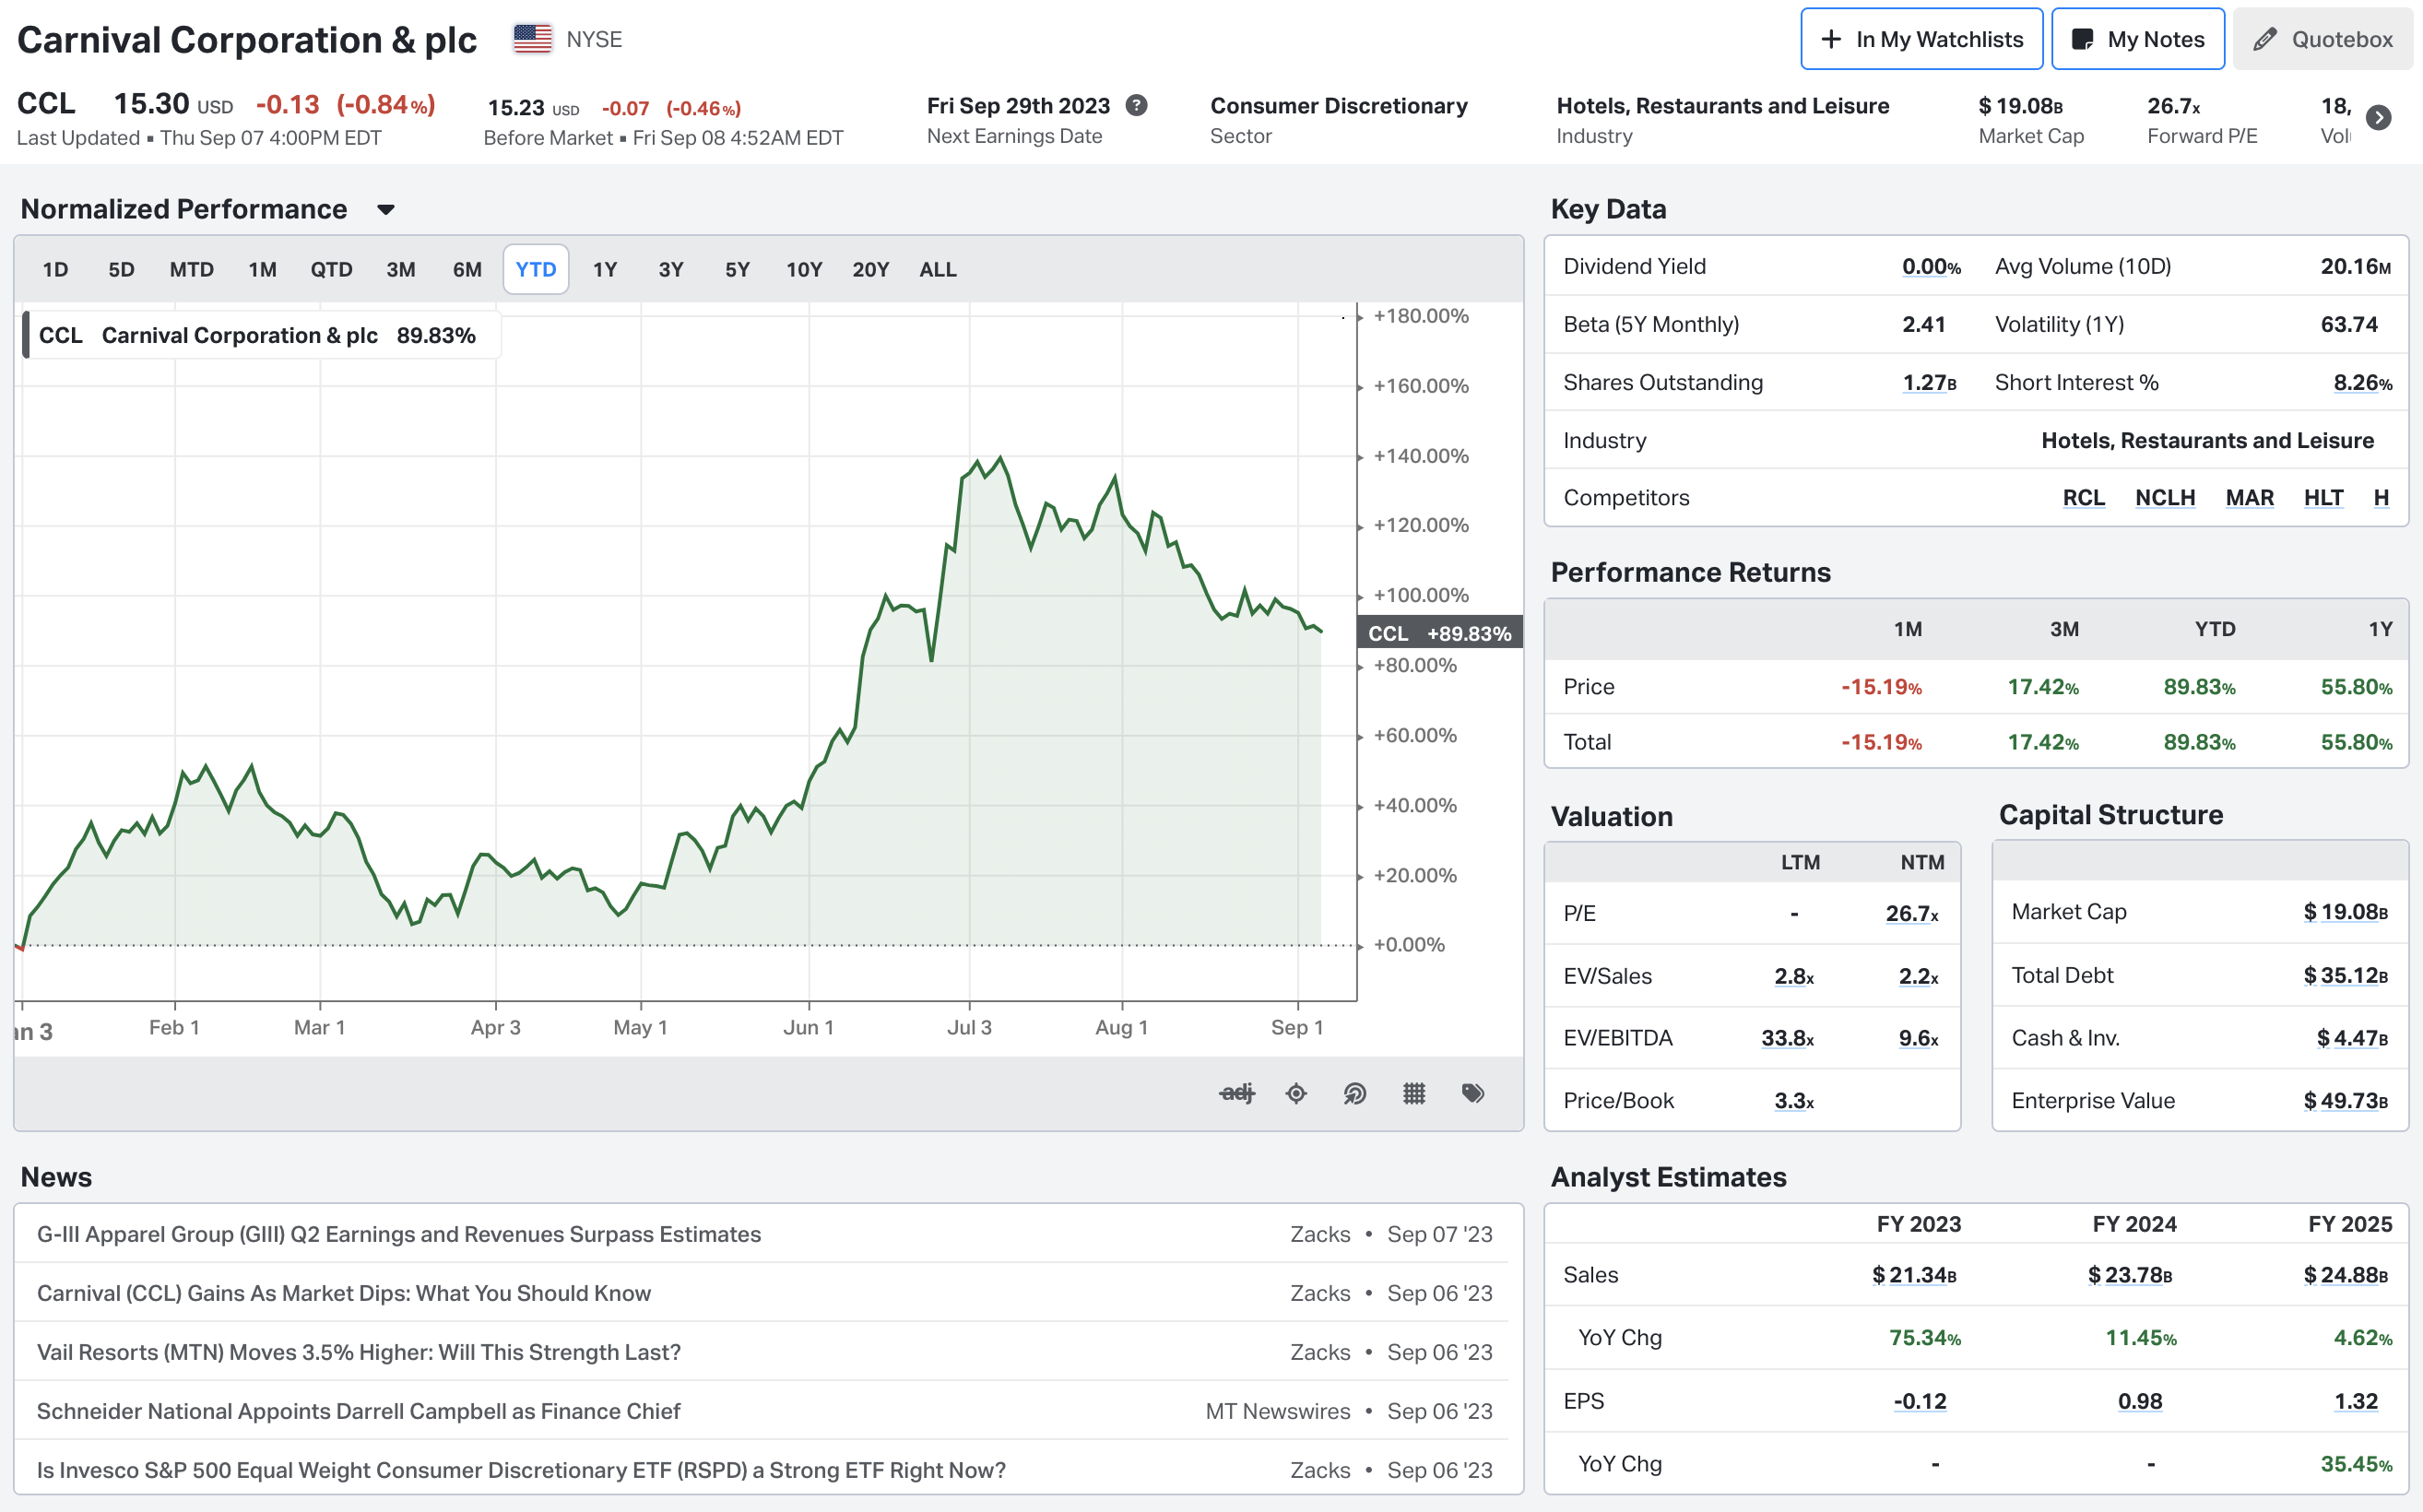Image resolution: width=2423 pixels, height=1512 pixels.
Task: Select the 1Y time range
Action: pyautogui.click(x=605, y=269)
